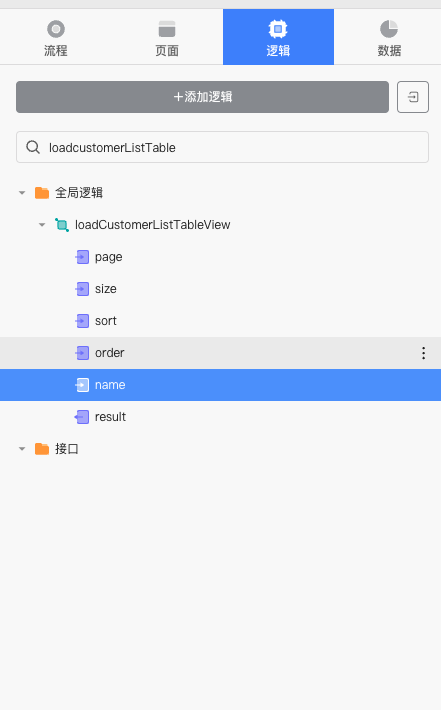Collapse the 接口 folder arrow

(22, 449)
